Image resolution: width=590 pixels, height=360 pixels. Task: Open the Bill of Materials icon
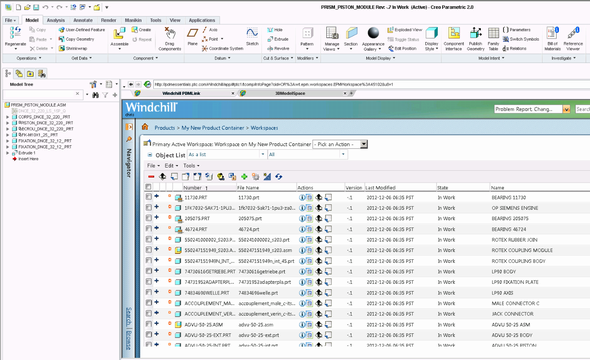[x=552, y=33]
